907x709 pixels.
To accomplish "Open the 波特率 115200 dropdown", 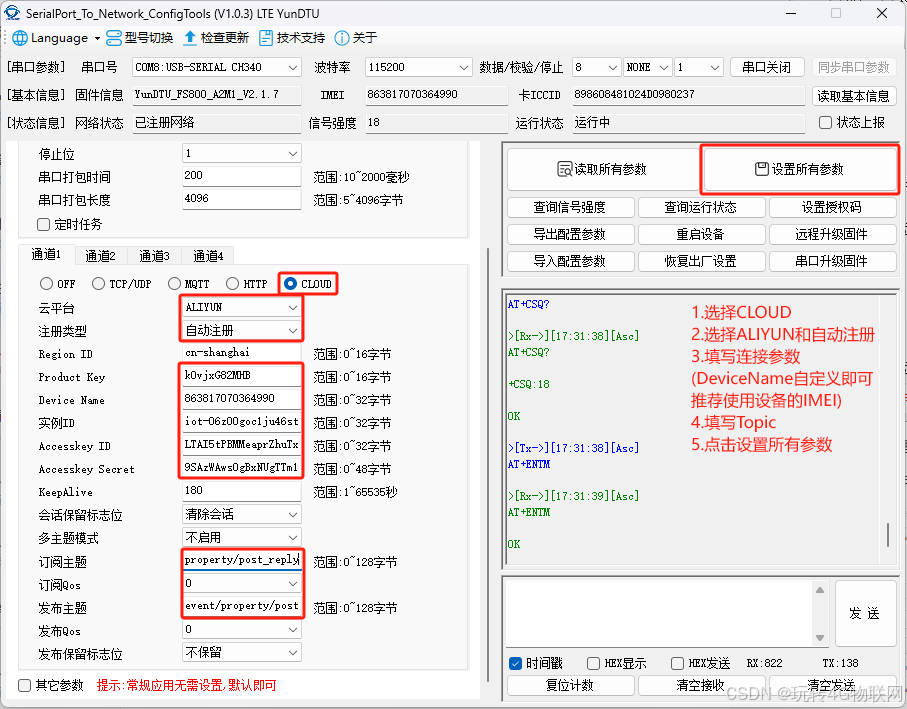I will tap(418, 68).
